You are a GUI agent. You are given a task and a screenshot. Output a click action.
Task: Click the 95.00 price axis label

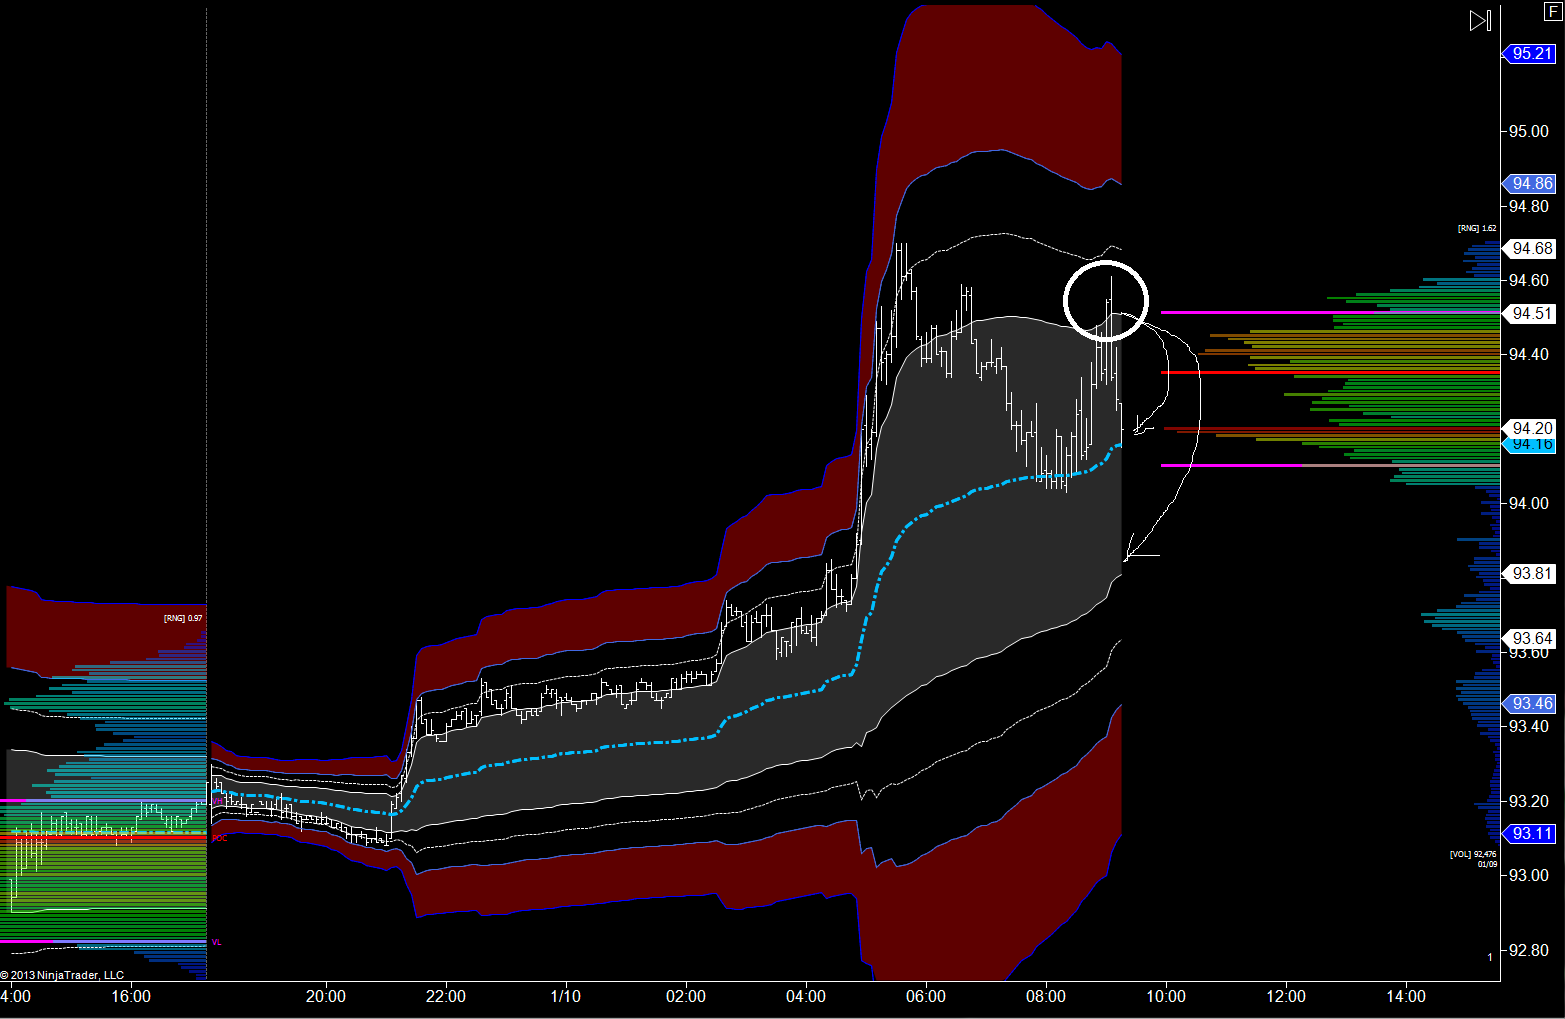[x=1529, y=131]
